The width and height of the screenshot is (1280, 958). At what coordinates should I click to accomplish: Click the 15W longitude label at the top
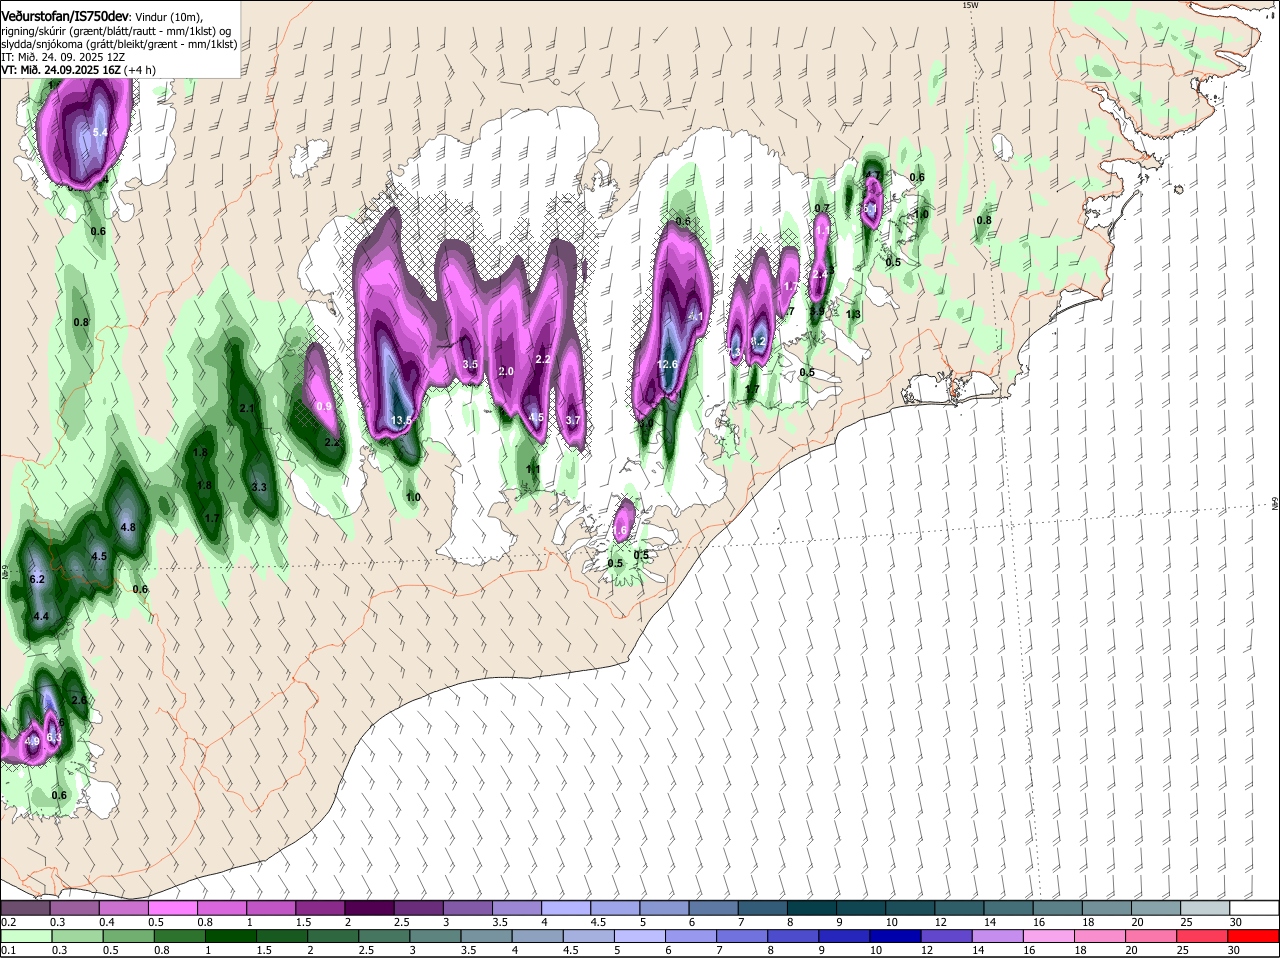pos(968,5)
